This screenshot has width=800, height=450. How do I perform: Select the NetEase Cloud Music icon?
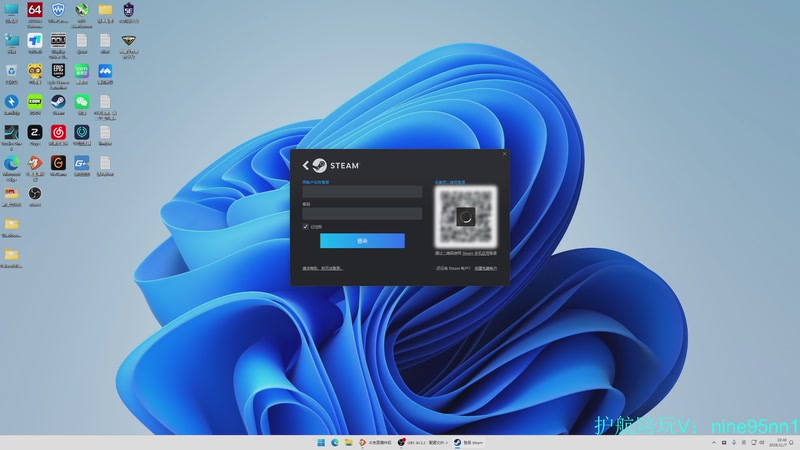[58, 133]
